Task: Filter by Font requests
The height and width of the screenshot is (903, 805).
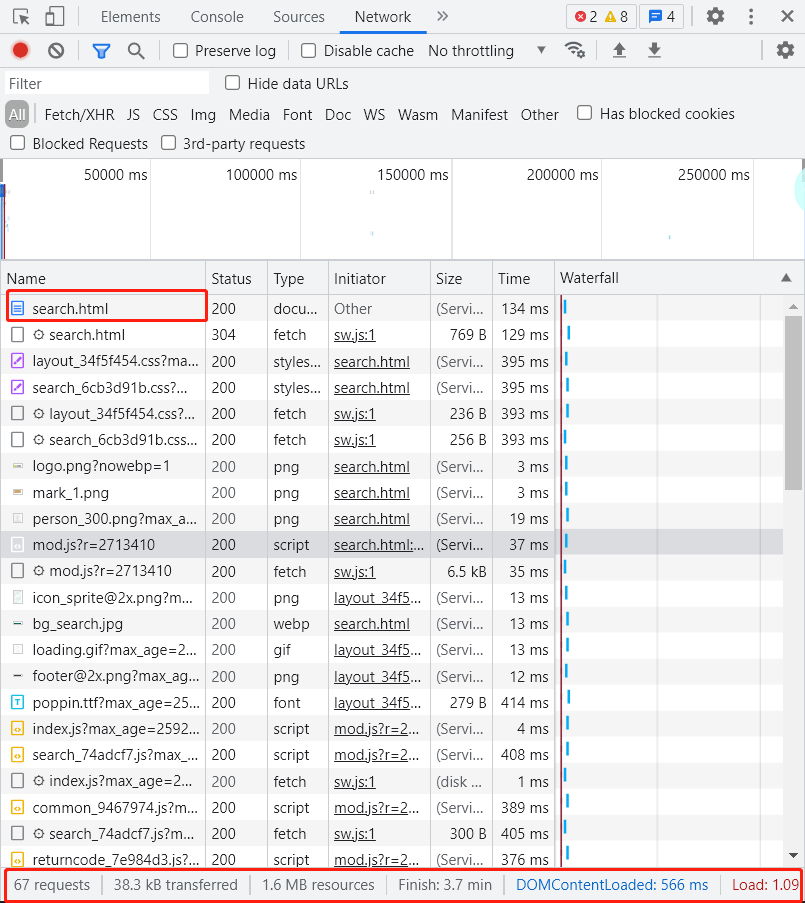Action: click(x=298, y=115)
